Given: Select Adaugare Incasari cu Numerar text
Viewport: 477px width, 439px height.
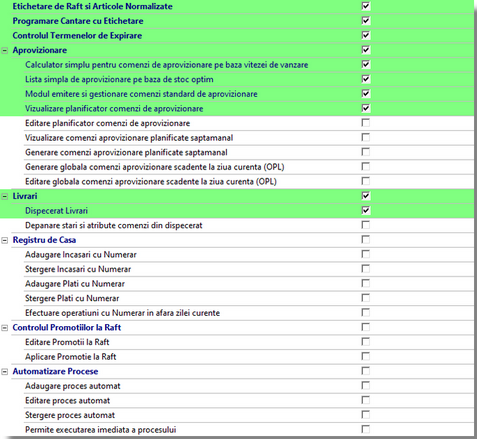Looking at the screenshot, I should 81,255.
